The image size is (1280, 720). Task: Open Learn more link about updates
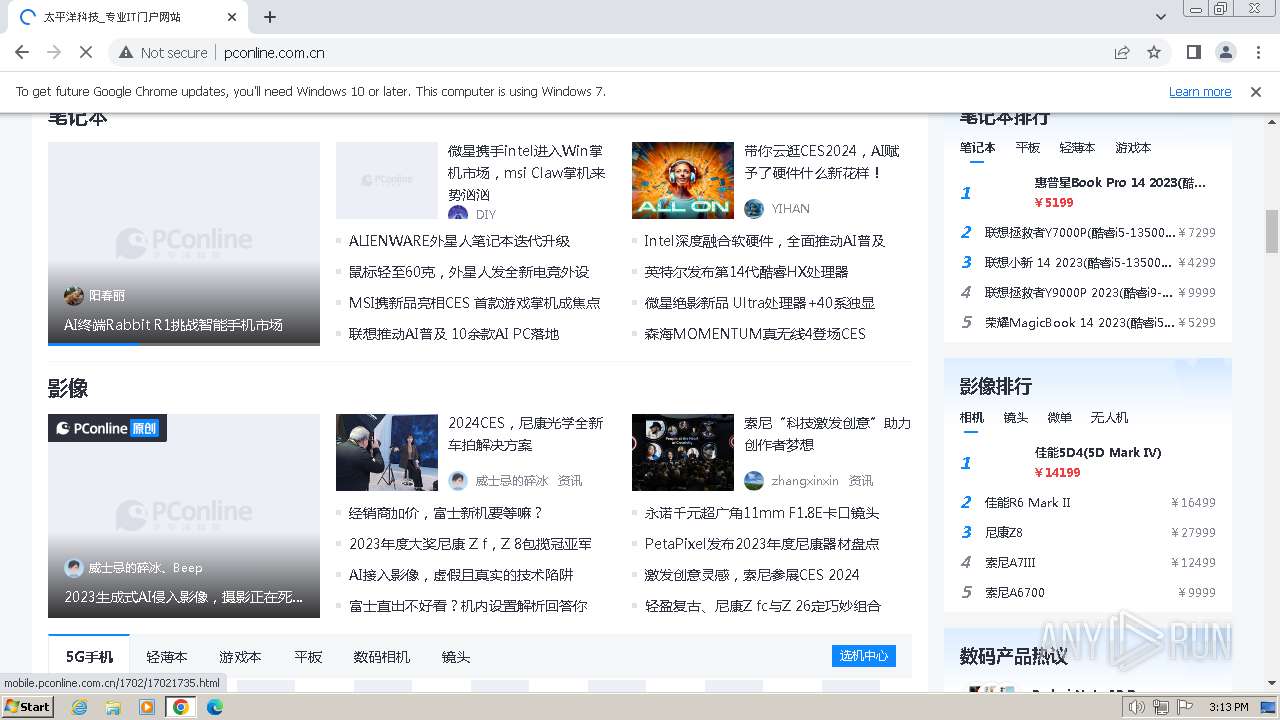point(1200,91)
